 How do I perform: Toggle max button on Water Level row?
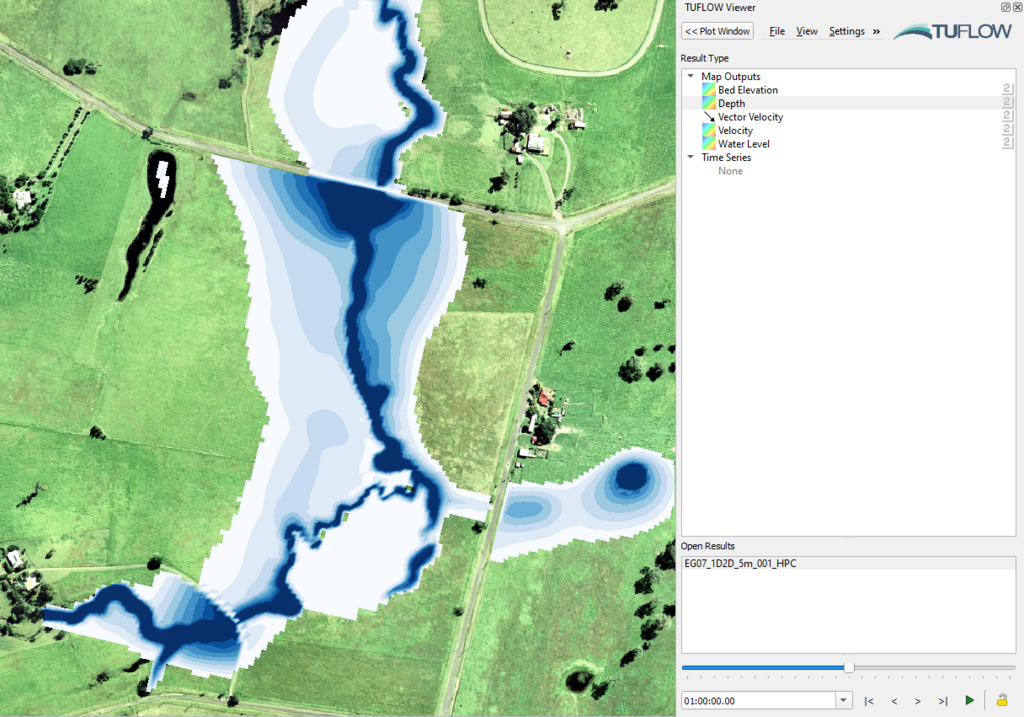pos(1008,144)
